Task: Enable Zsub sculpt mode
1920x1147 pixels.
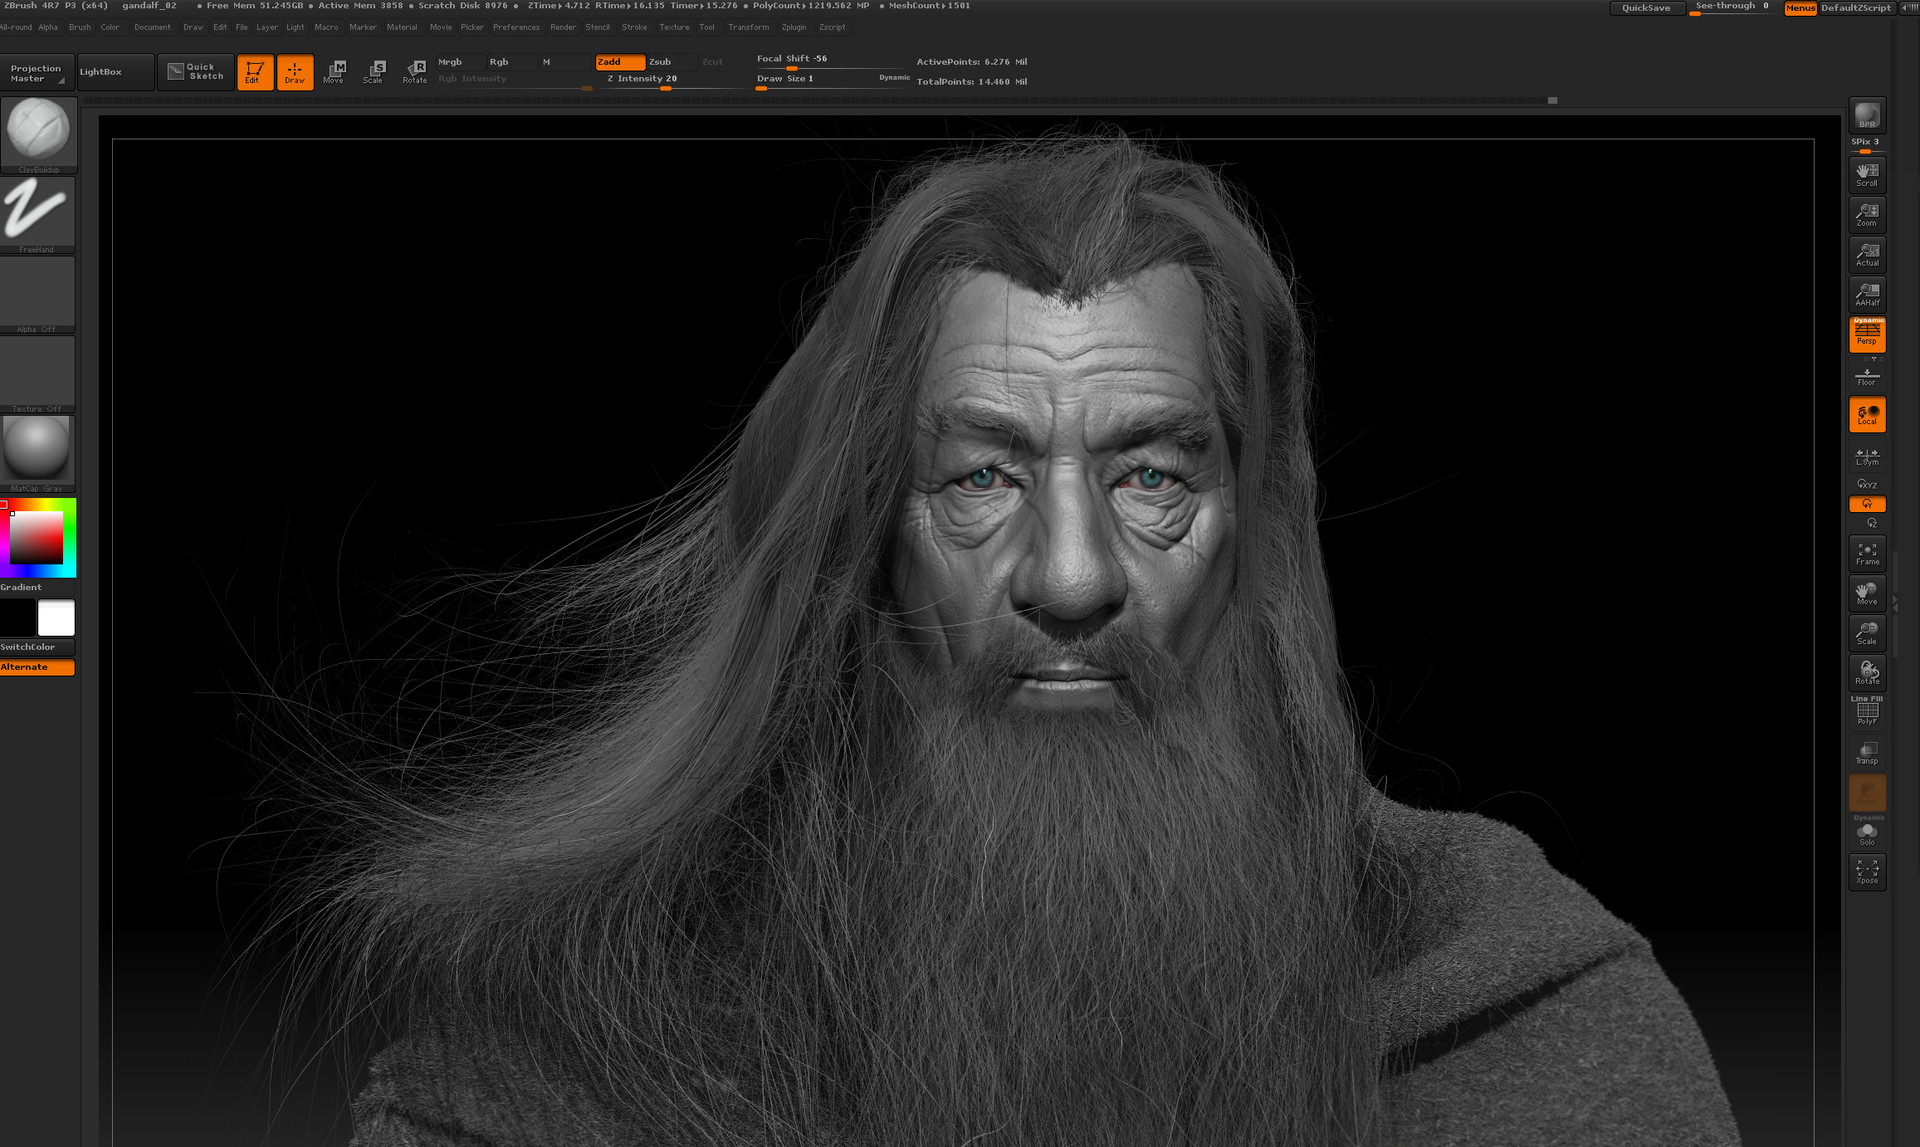Action: click(x=672, y=62)
